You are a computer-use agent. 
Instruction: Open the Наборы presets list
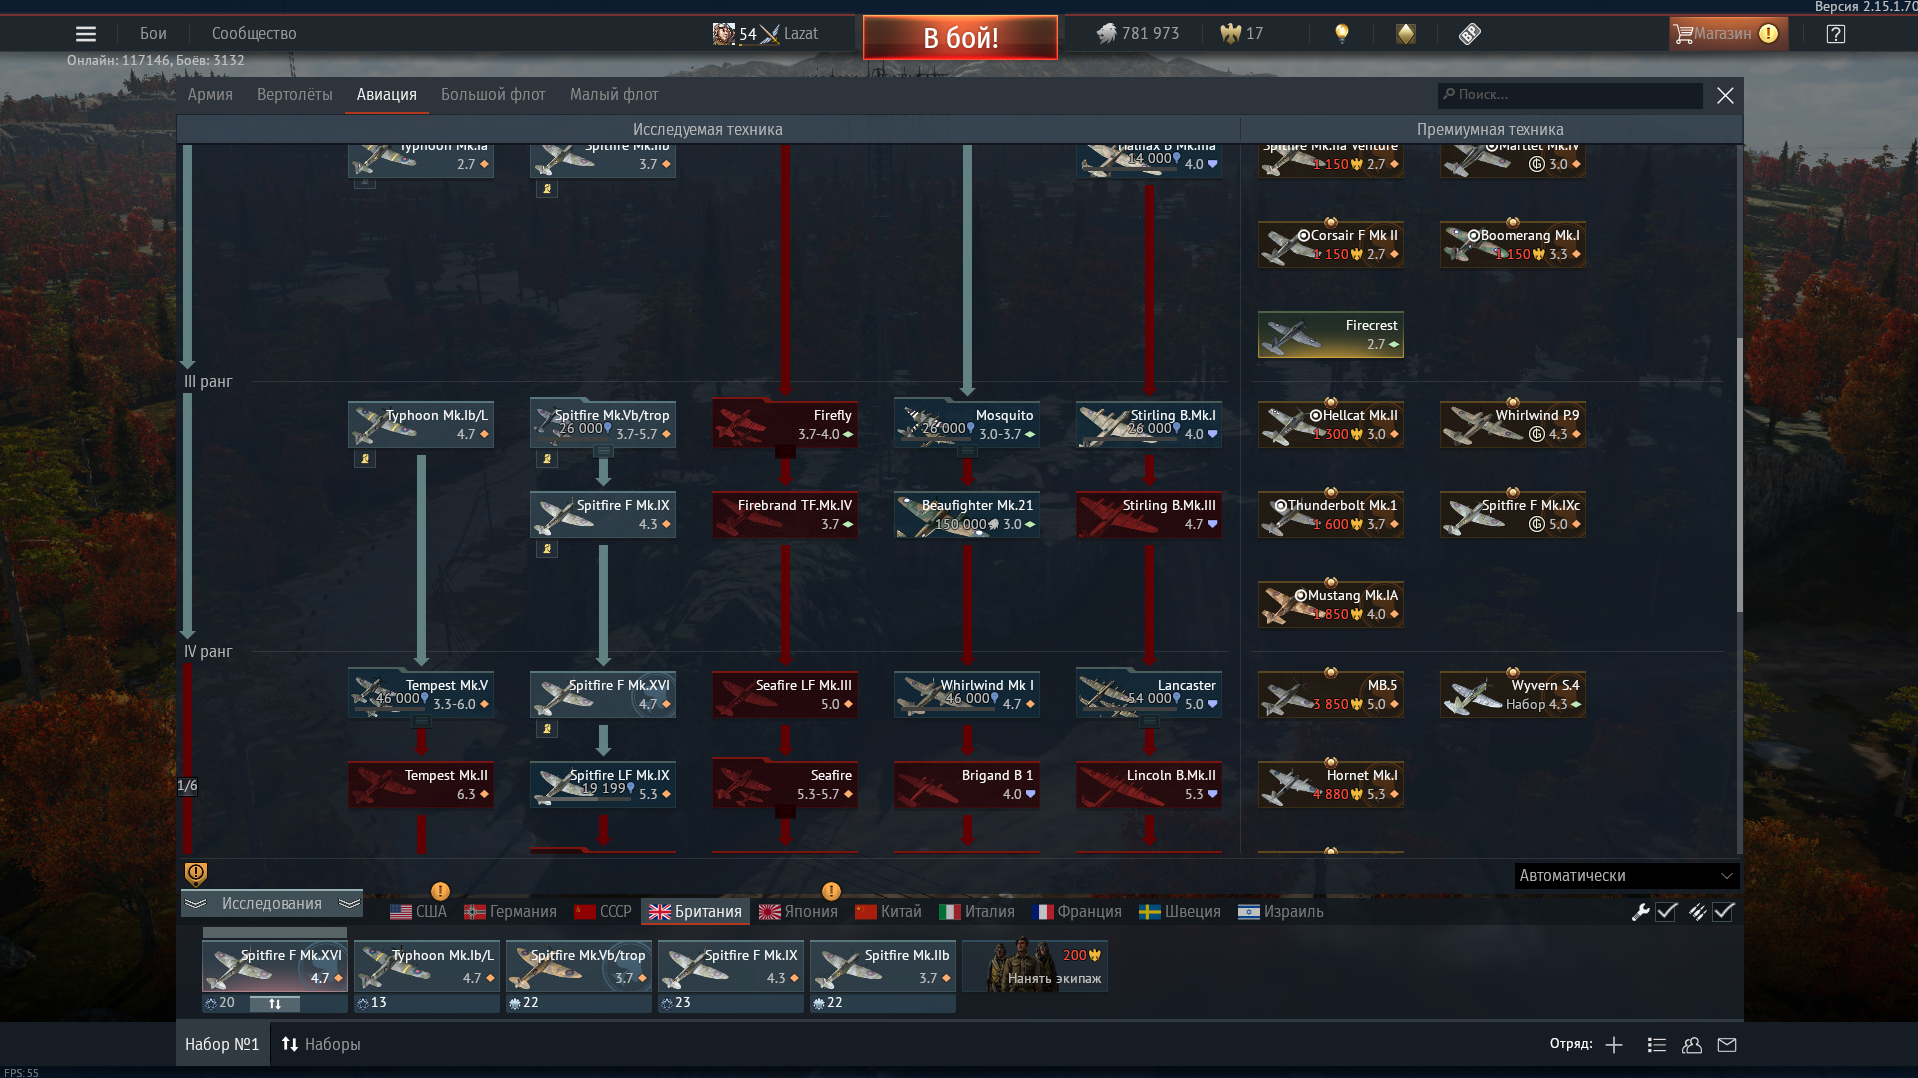coord(321,1044)
